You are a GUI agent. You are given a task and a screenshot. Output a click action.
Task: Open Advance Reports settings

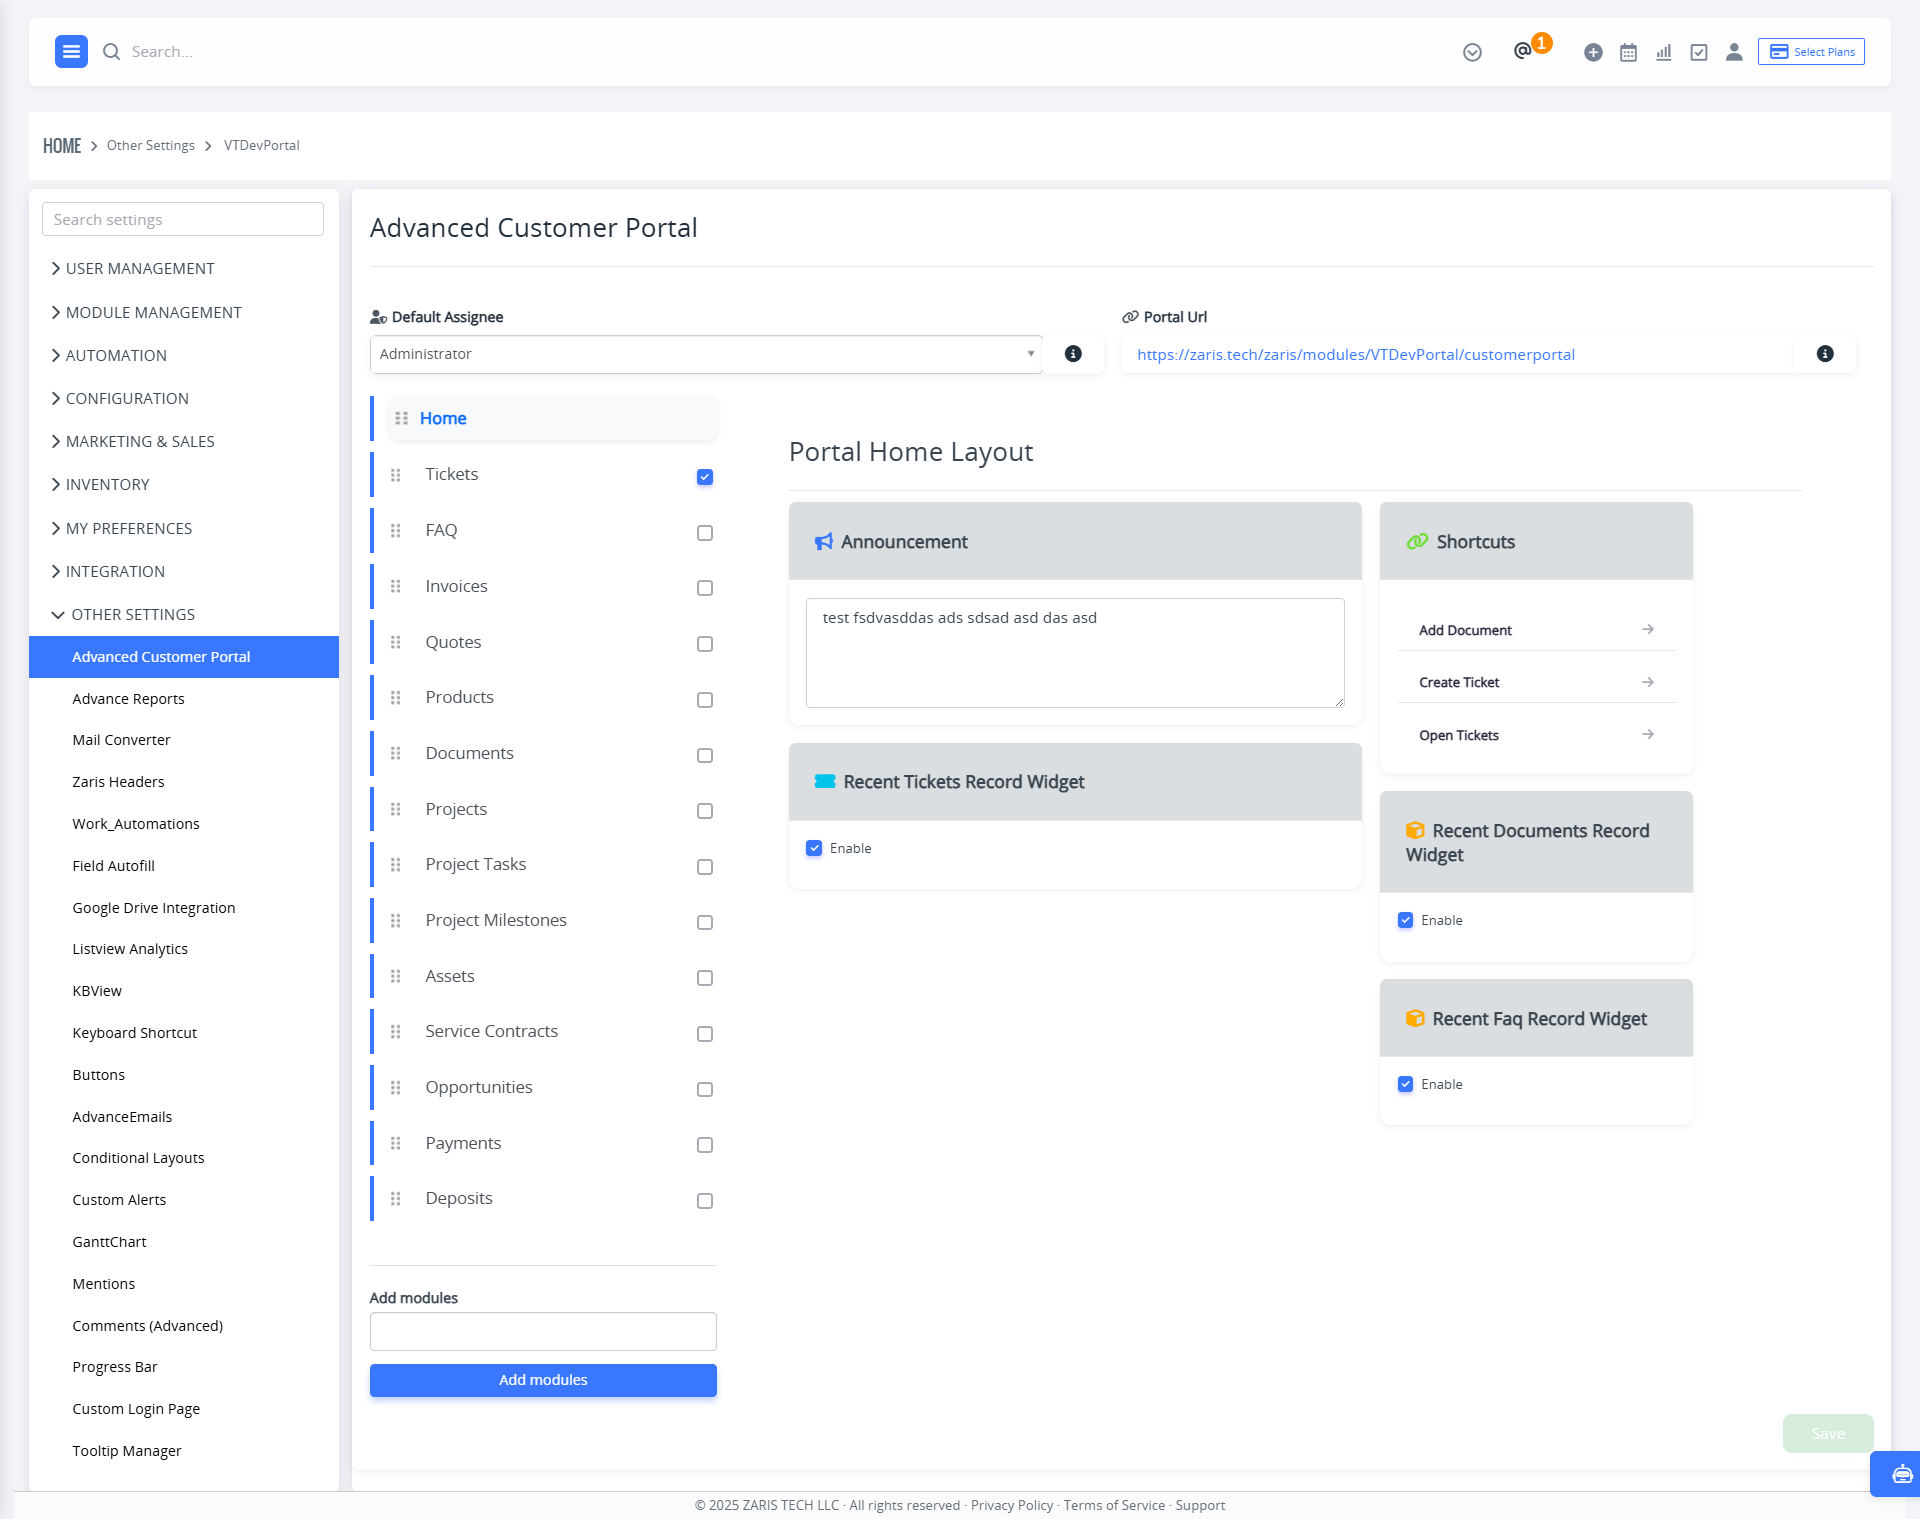click(128, 699)
